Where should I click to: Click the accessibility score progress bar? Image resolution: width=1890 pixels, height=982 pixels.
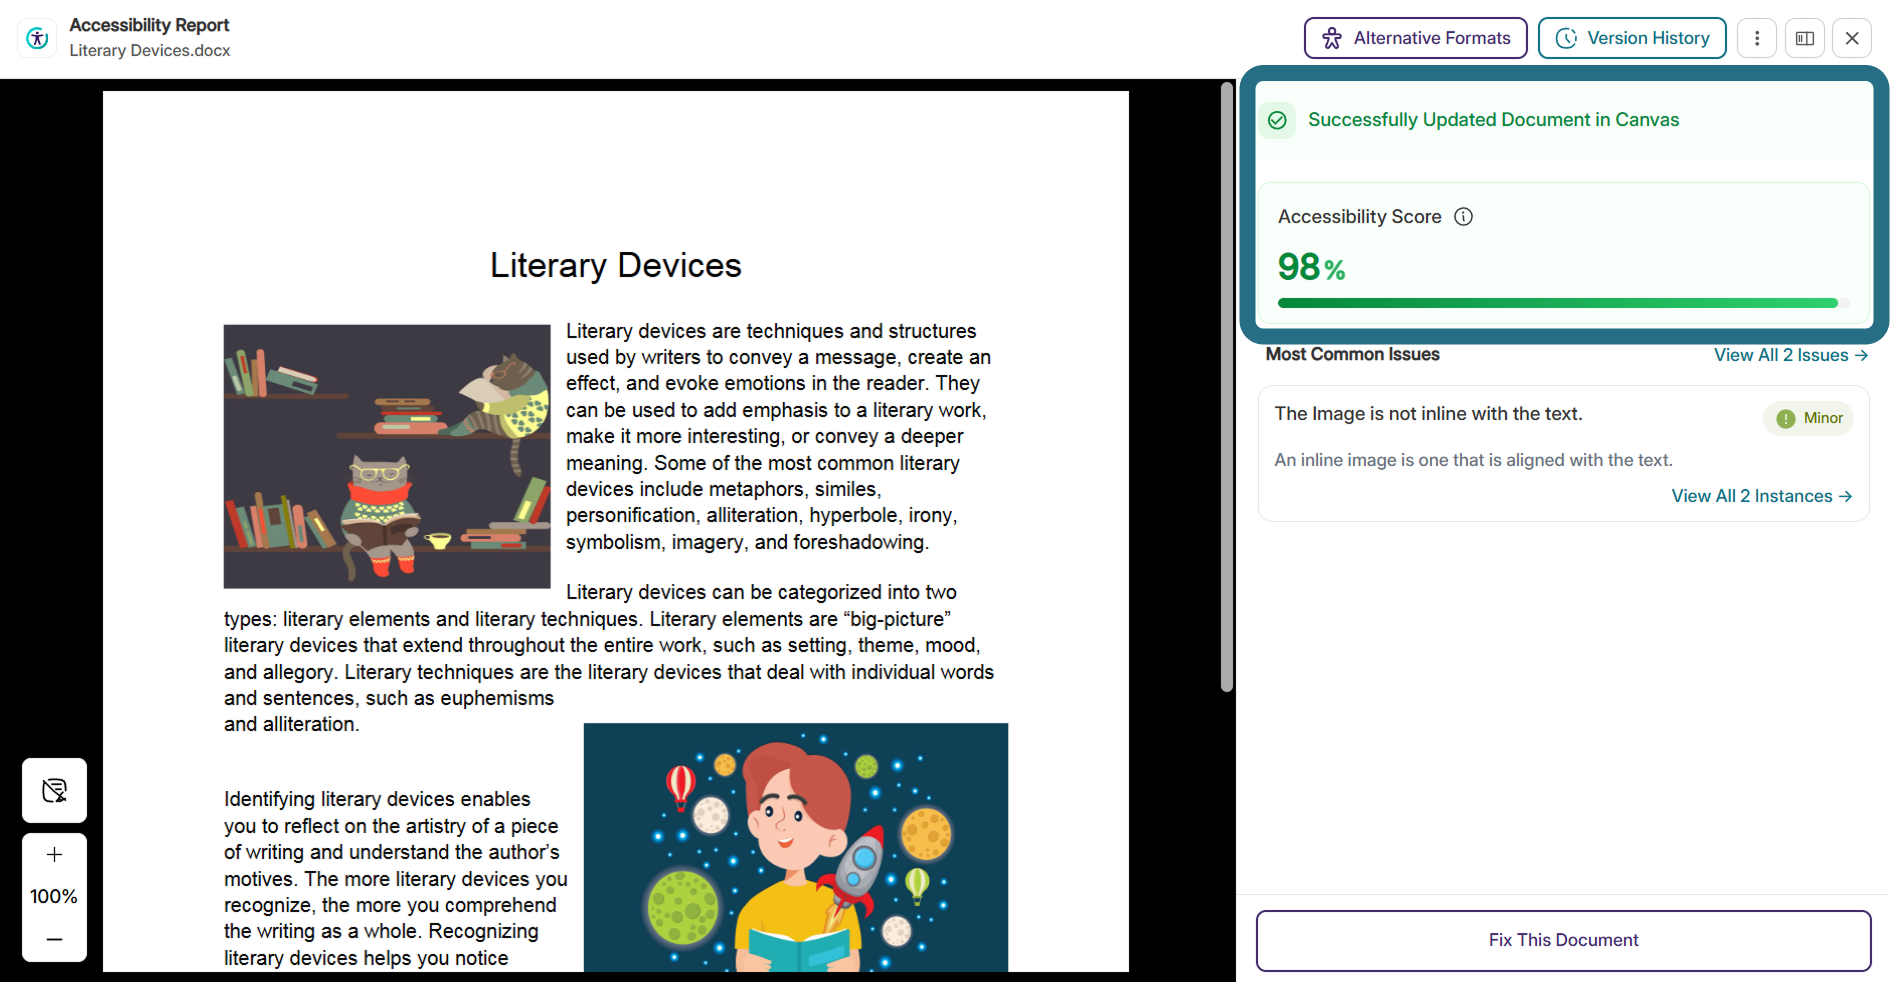tap(1563, 303)
